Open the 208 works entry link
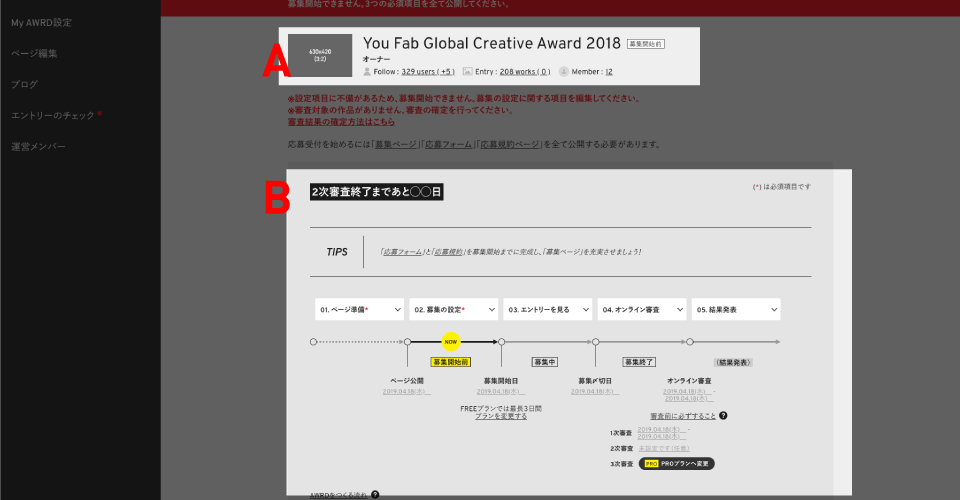 coord(525,72)
